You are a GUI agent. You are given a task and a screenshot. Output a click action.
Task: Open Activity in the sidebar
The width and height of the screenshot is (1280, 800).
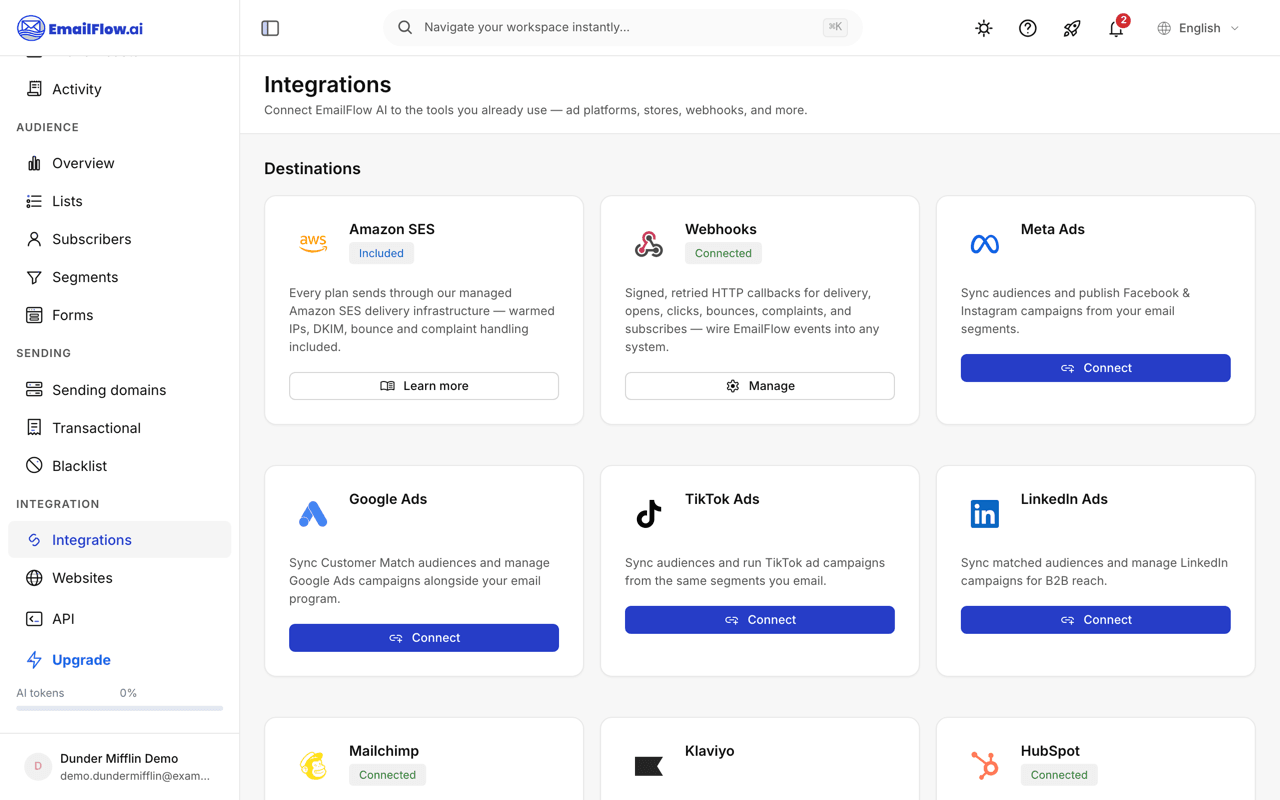[119, 89]
